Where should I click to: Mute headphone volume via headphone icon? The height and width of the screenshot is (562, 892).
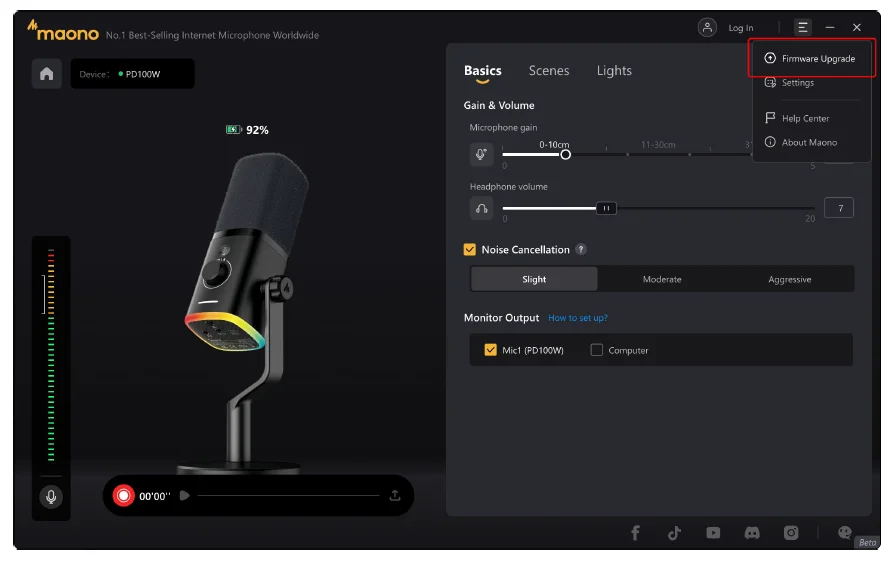pyautogui.click(x=481, y=208)
